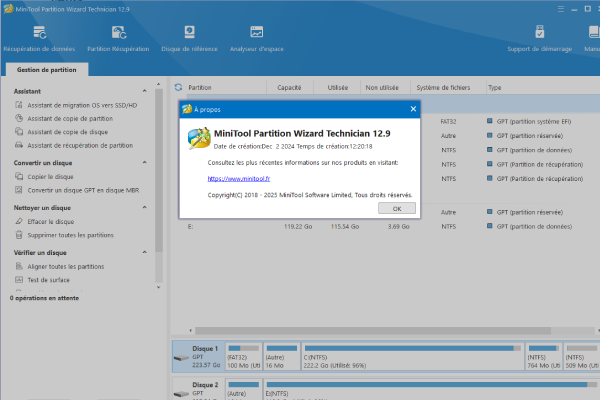Sort by Non utilisée column header
Screen dimensions: 600x400
[382, 88]
